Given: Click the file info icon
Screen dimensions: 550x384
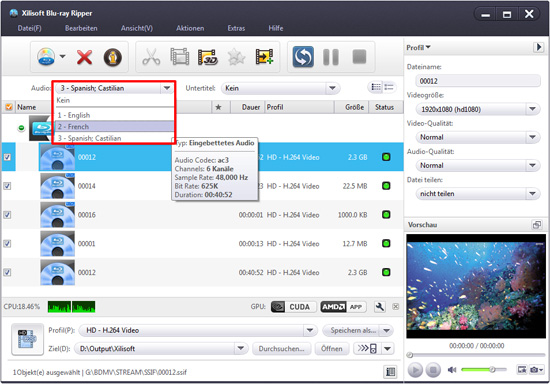Looking at the screenshot, I should (x=113, y=57).
